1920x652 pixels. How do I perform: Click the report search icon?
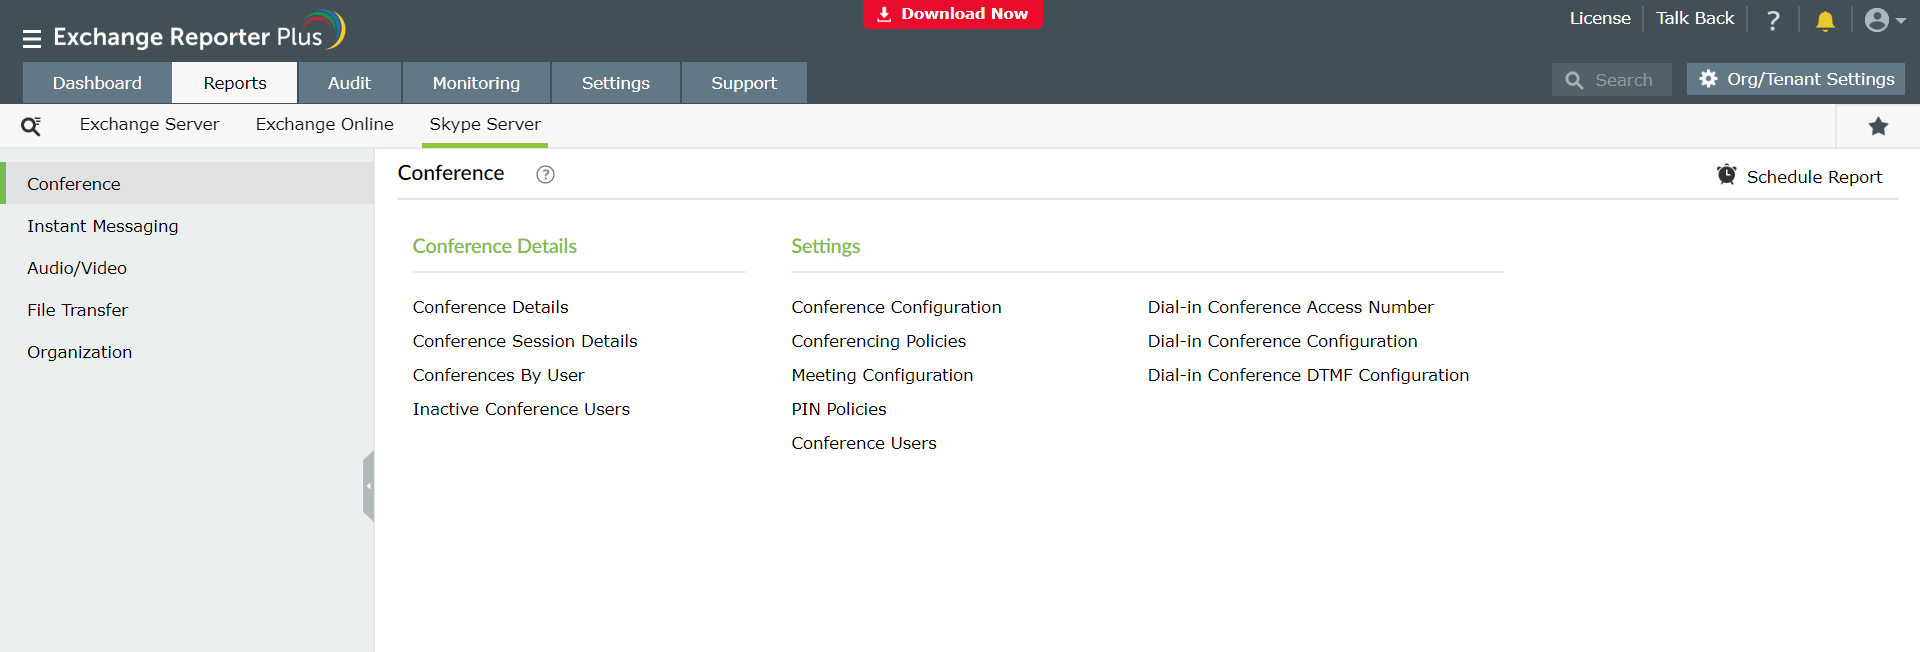(31, 126)
